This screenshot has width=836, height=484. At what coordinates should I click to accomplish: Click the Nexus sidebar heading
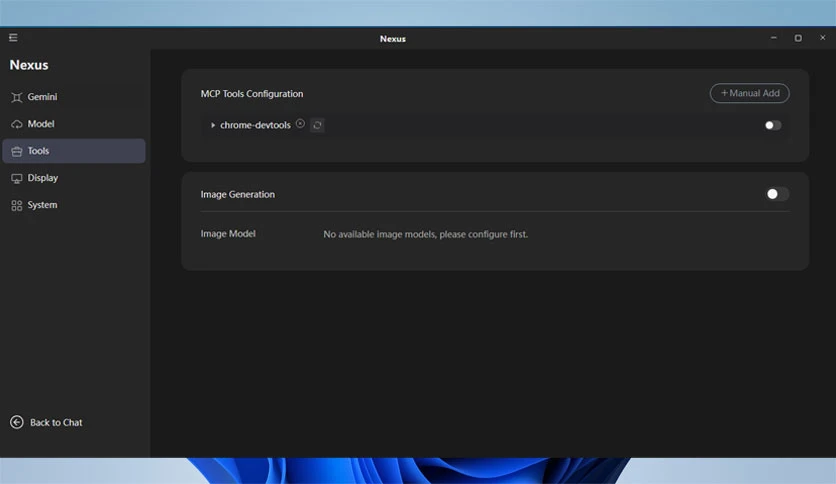coord(29,65)
